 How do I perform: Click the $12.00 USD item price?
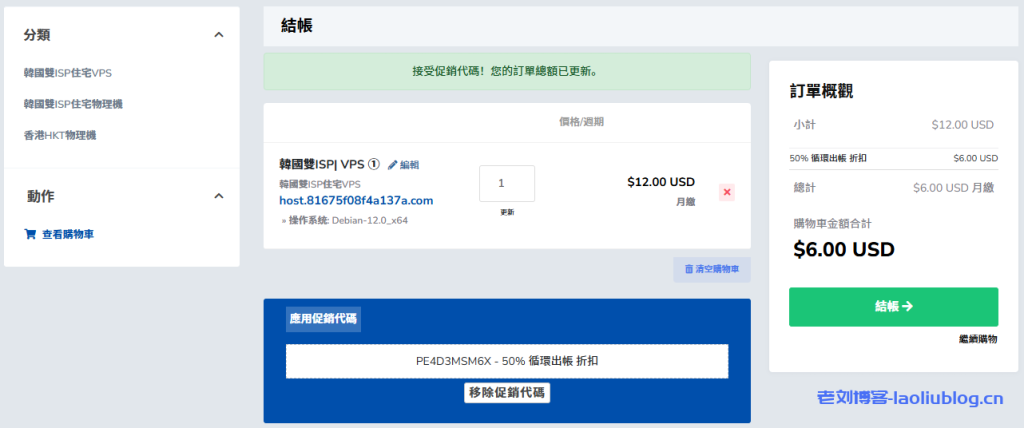[x=661, y=182]
